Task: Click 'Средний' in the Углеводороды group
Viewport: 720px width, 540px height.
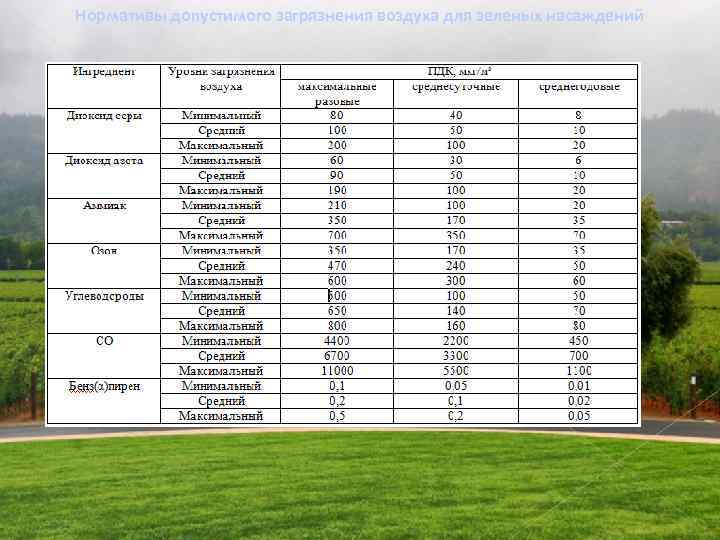Action: (221, 311)
